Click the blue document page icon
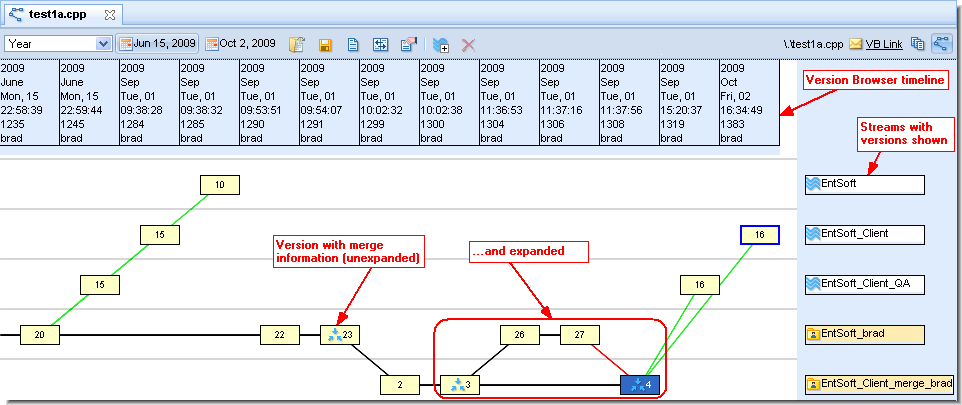This screenshot has width=962, height=405. pyautogui.click(x=353, y=45)
